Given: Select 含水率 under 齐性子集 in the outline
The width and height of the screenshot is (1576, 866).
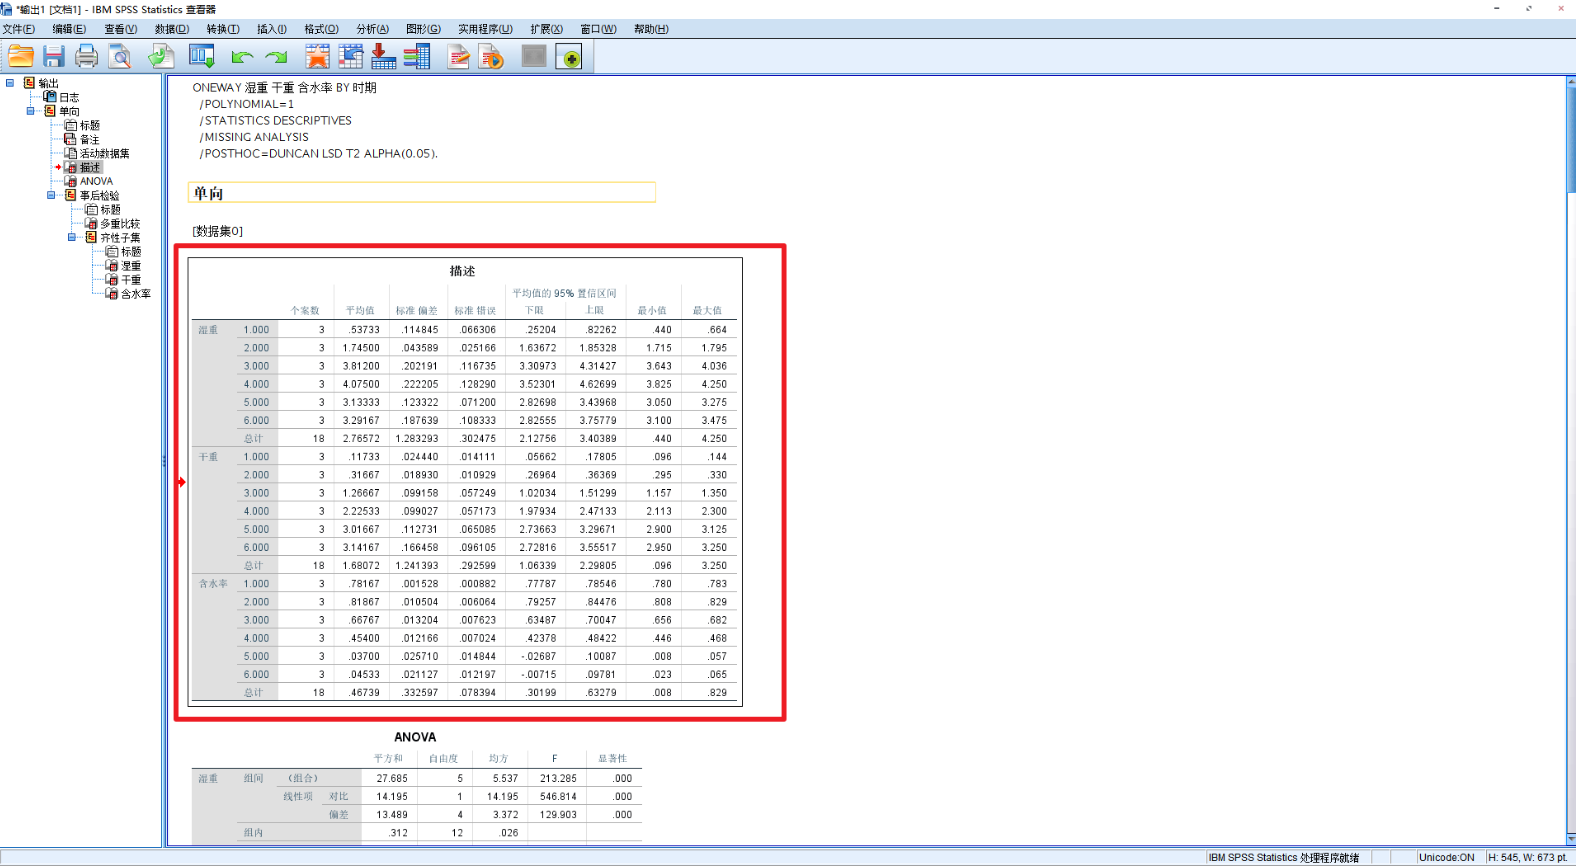Looking at the screenshot, I should click(x=136, y=293).
